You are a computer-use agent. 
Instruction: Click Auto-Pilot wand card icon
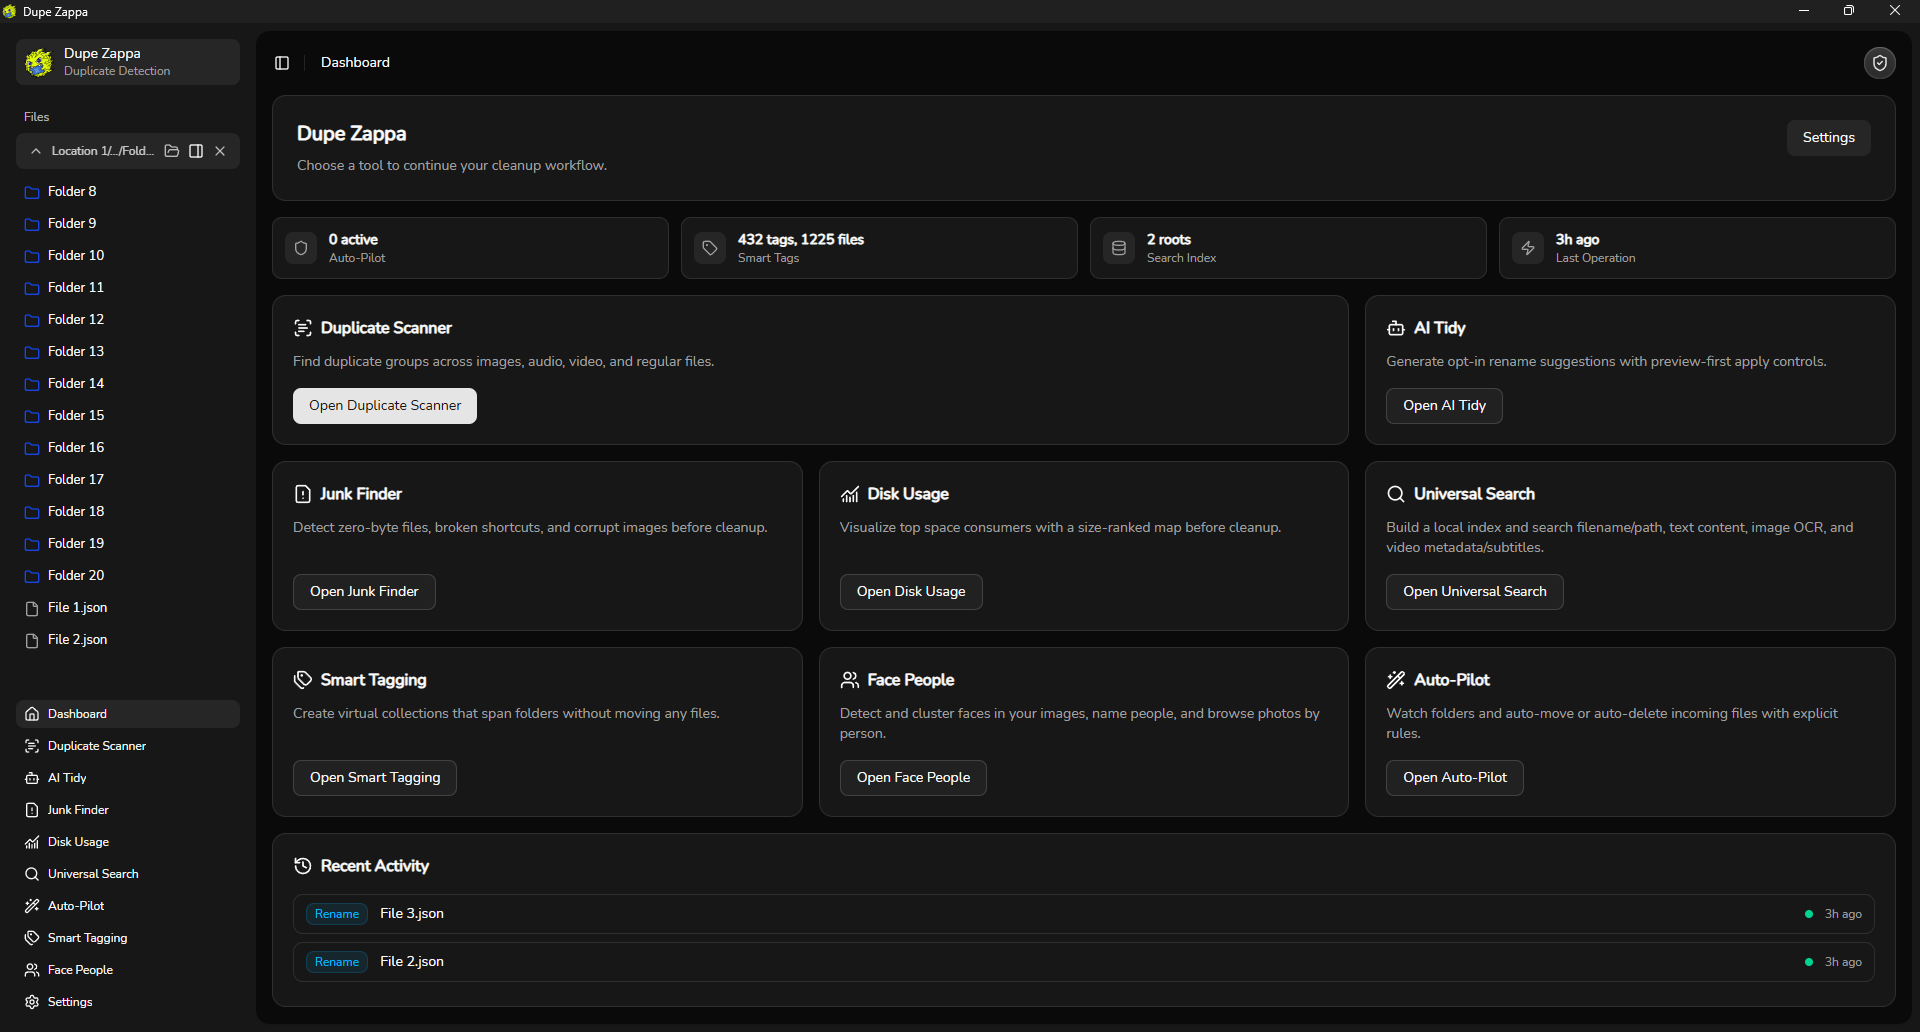[x=1396, y=680]
